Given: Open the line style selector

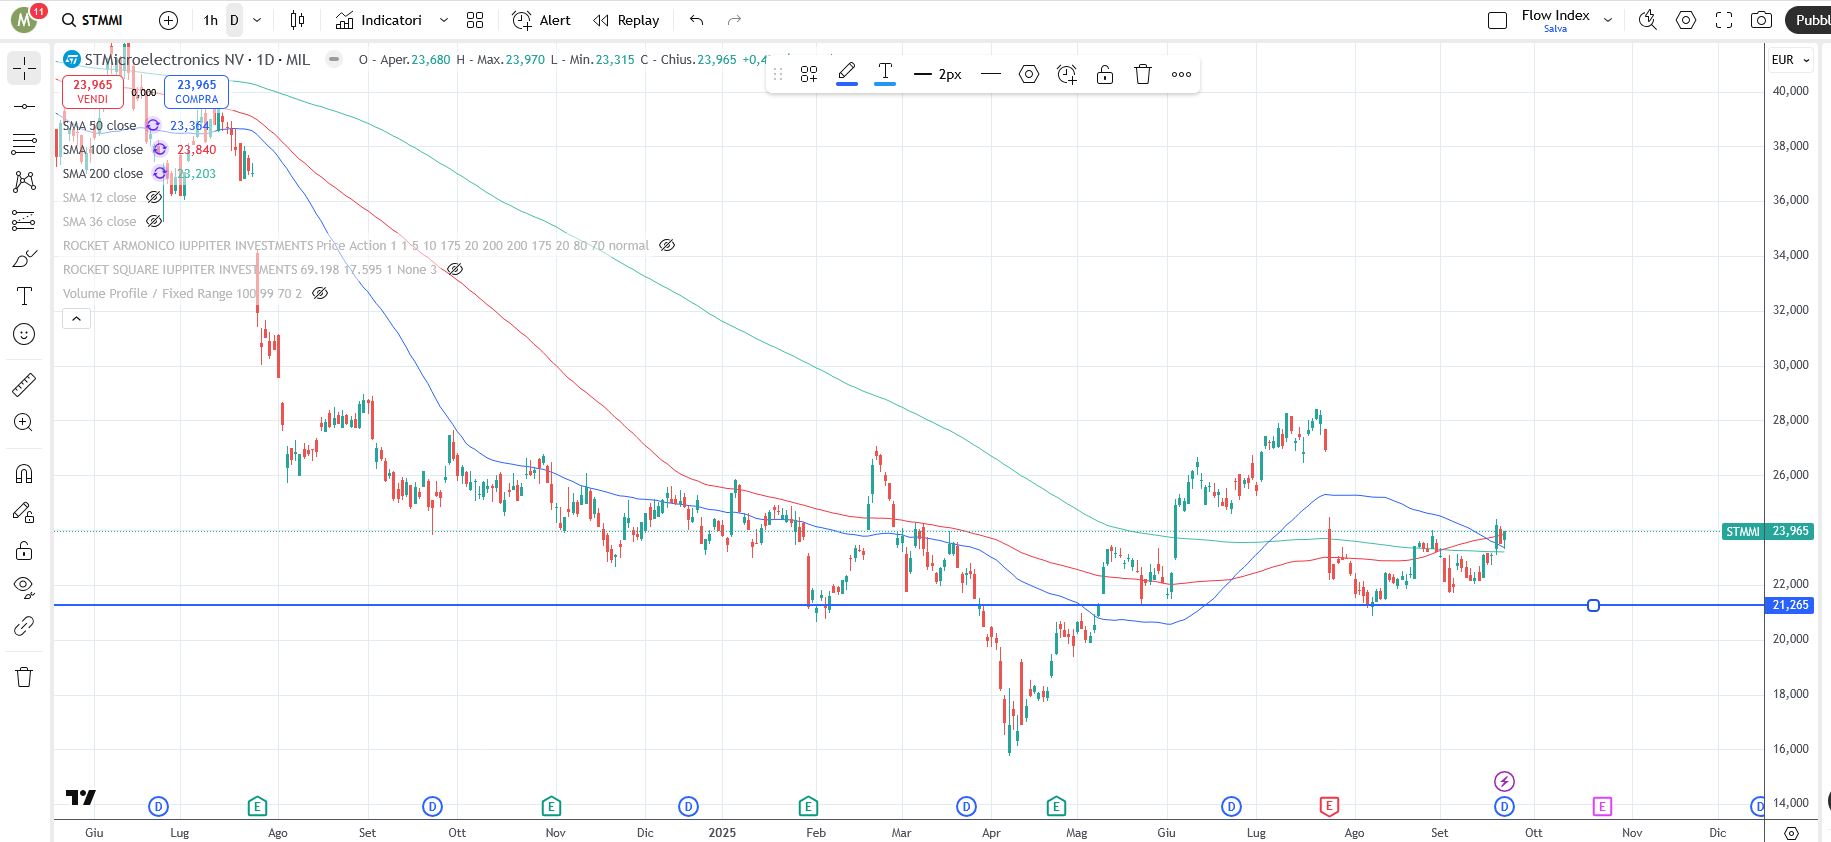Looking at the screenshot, I should point(991,74).
